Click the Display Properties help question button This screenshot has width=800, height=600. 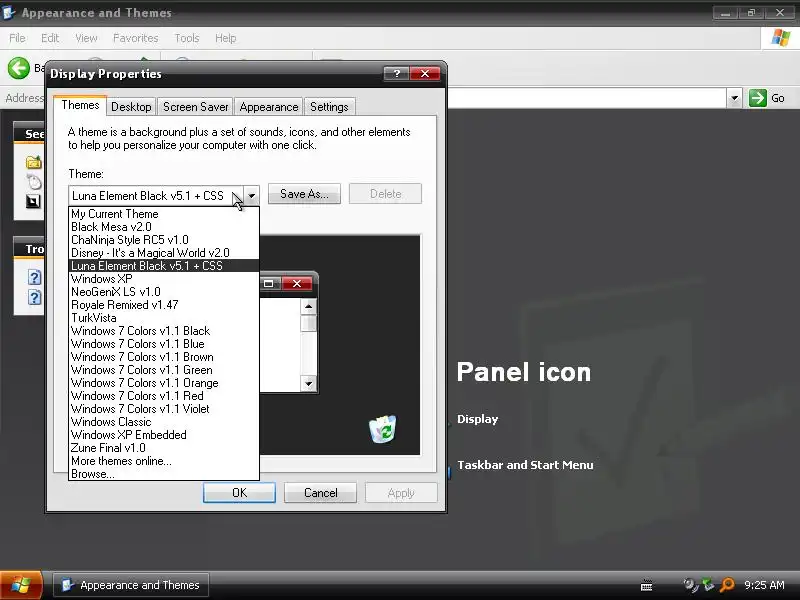click(396, 74)
